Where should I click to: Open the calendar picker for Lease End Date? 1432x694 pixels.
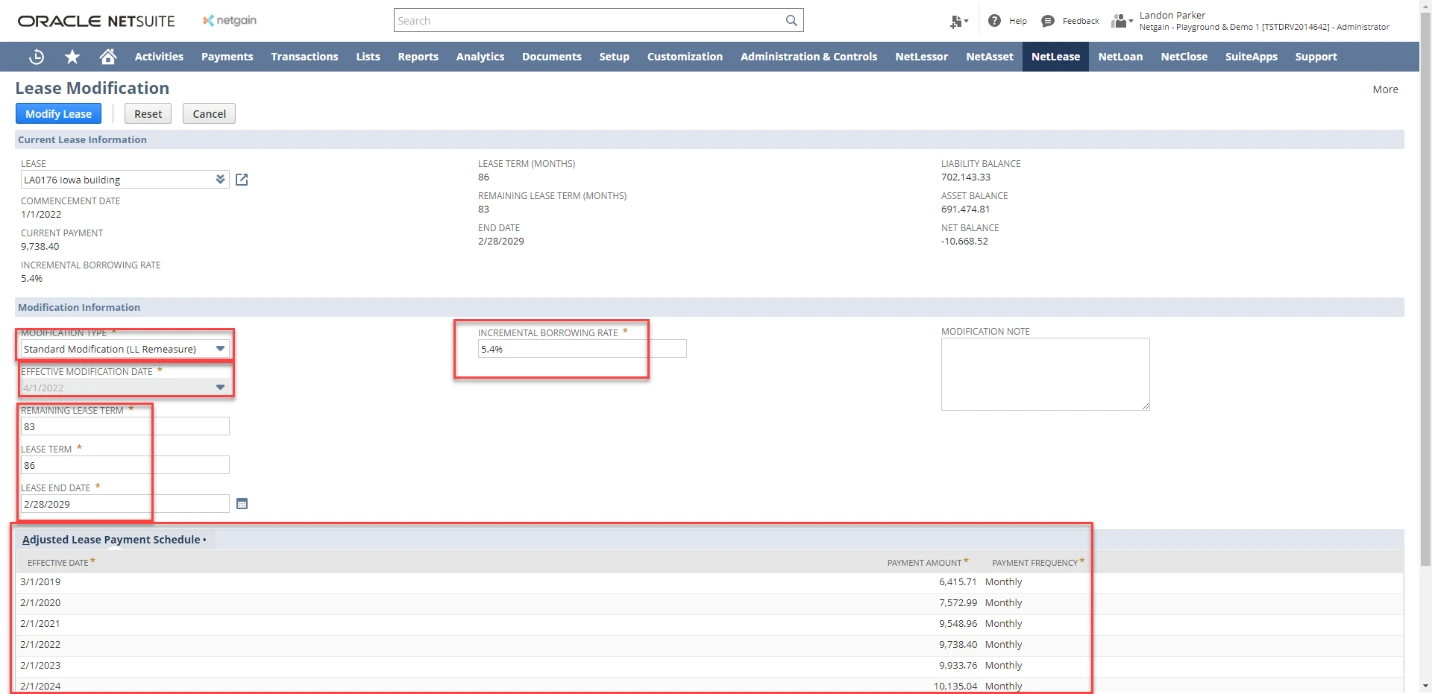click(243, 503)
